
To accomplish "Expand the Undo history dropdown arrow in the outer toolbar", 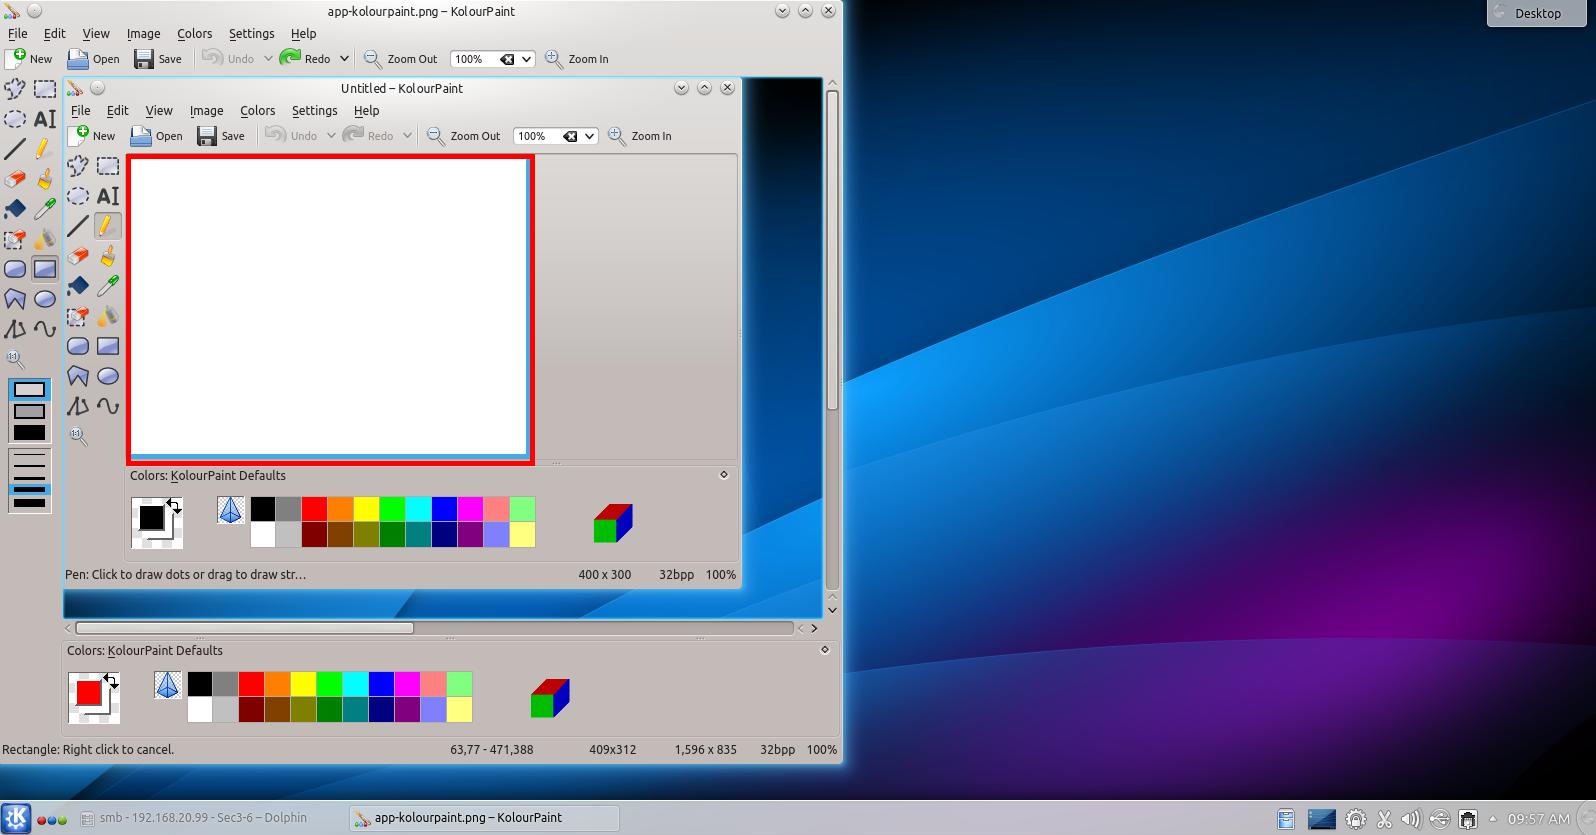I will click(268, 59).
